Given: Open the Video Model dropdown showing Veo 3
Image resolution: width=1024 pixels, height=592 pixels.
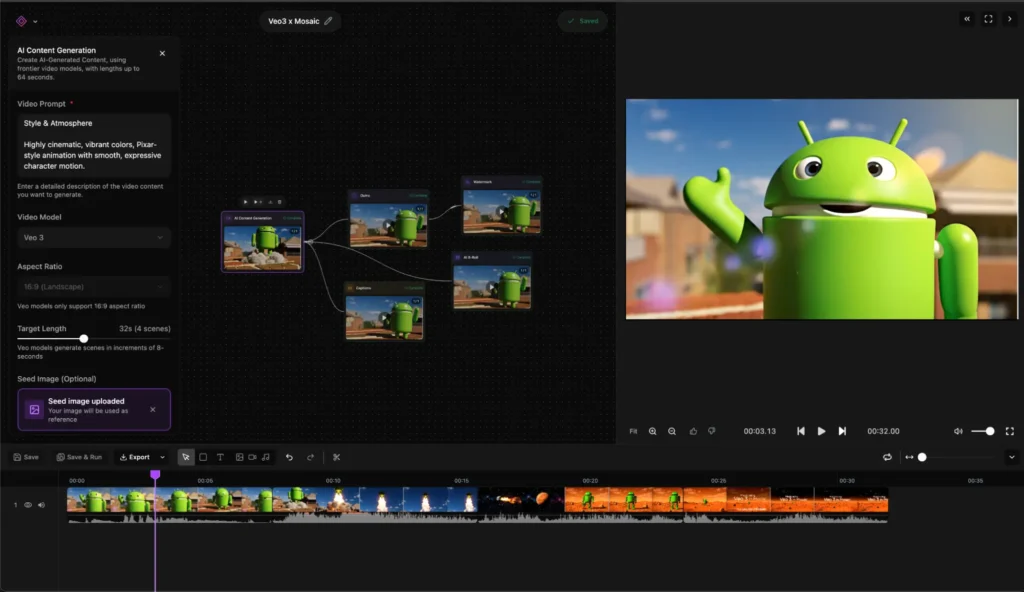Looking at the screenshot, I should [93, 237].
